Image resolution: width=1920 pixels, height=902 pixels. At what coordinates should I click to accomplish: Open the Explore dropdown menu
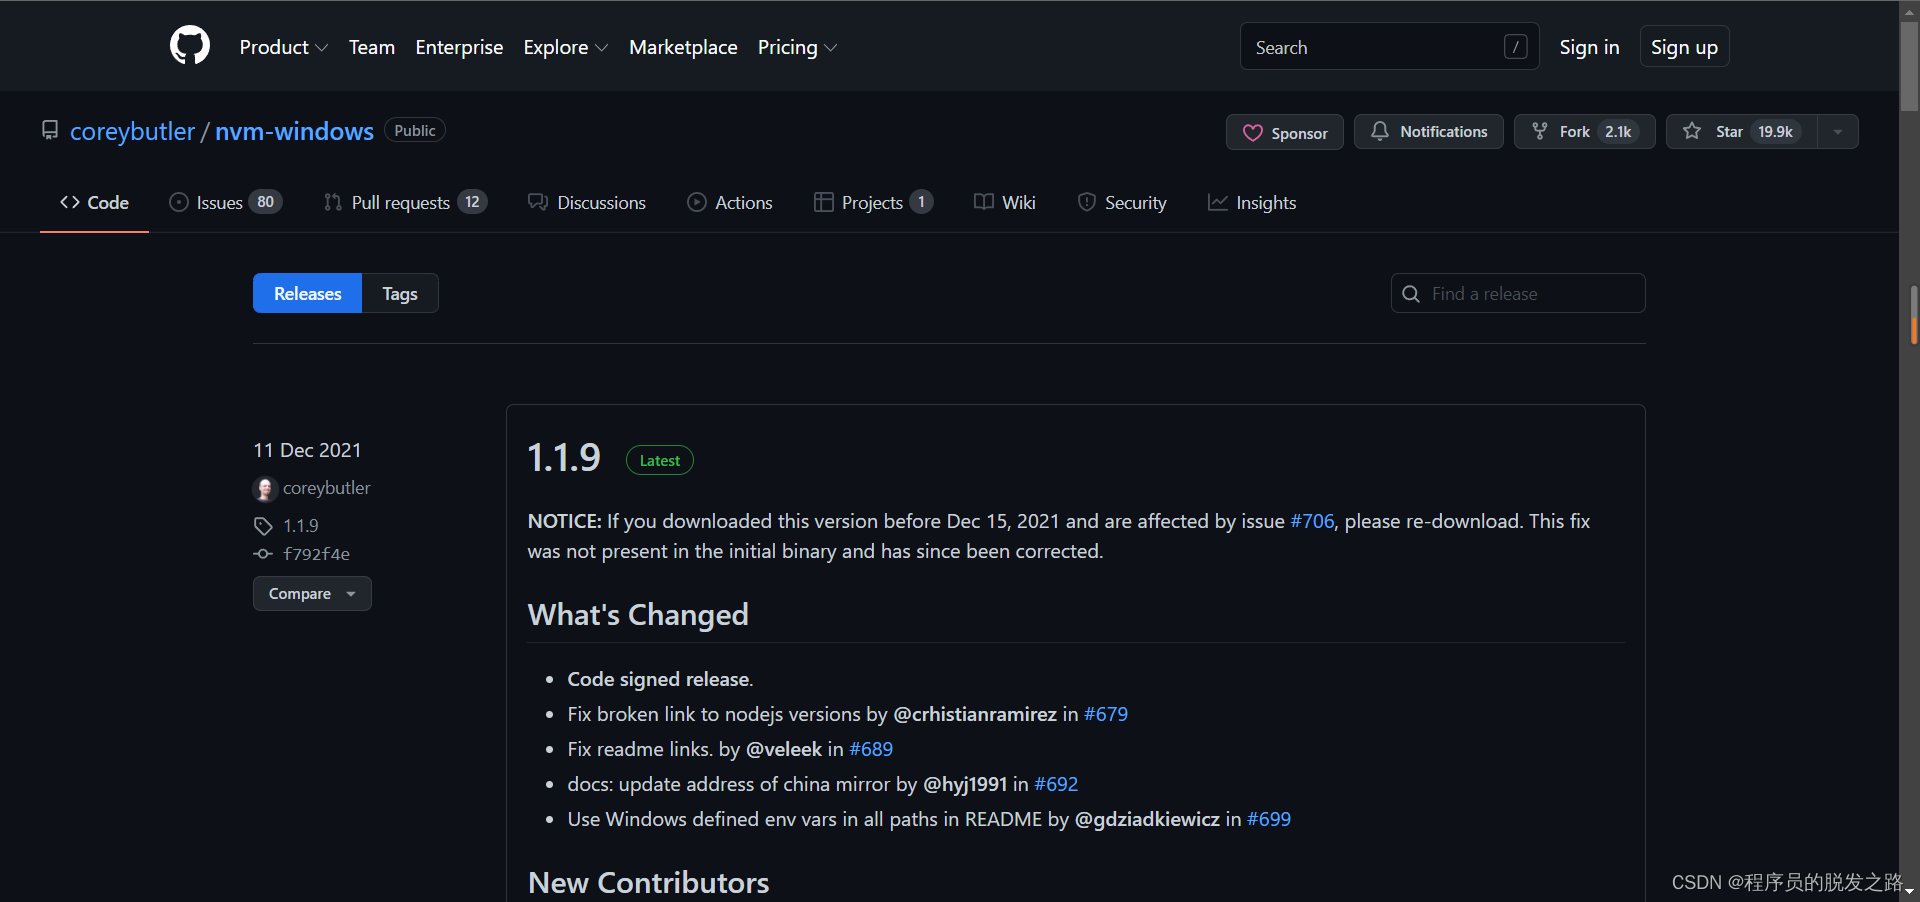565,47
